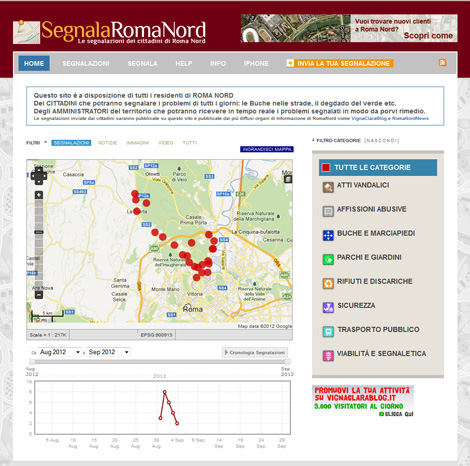470x466 pixels.
Task: Select the Atti Vandalici category icon
Action: [328, 188]
